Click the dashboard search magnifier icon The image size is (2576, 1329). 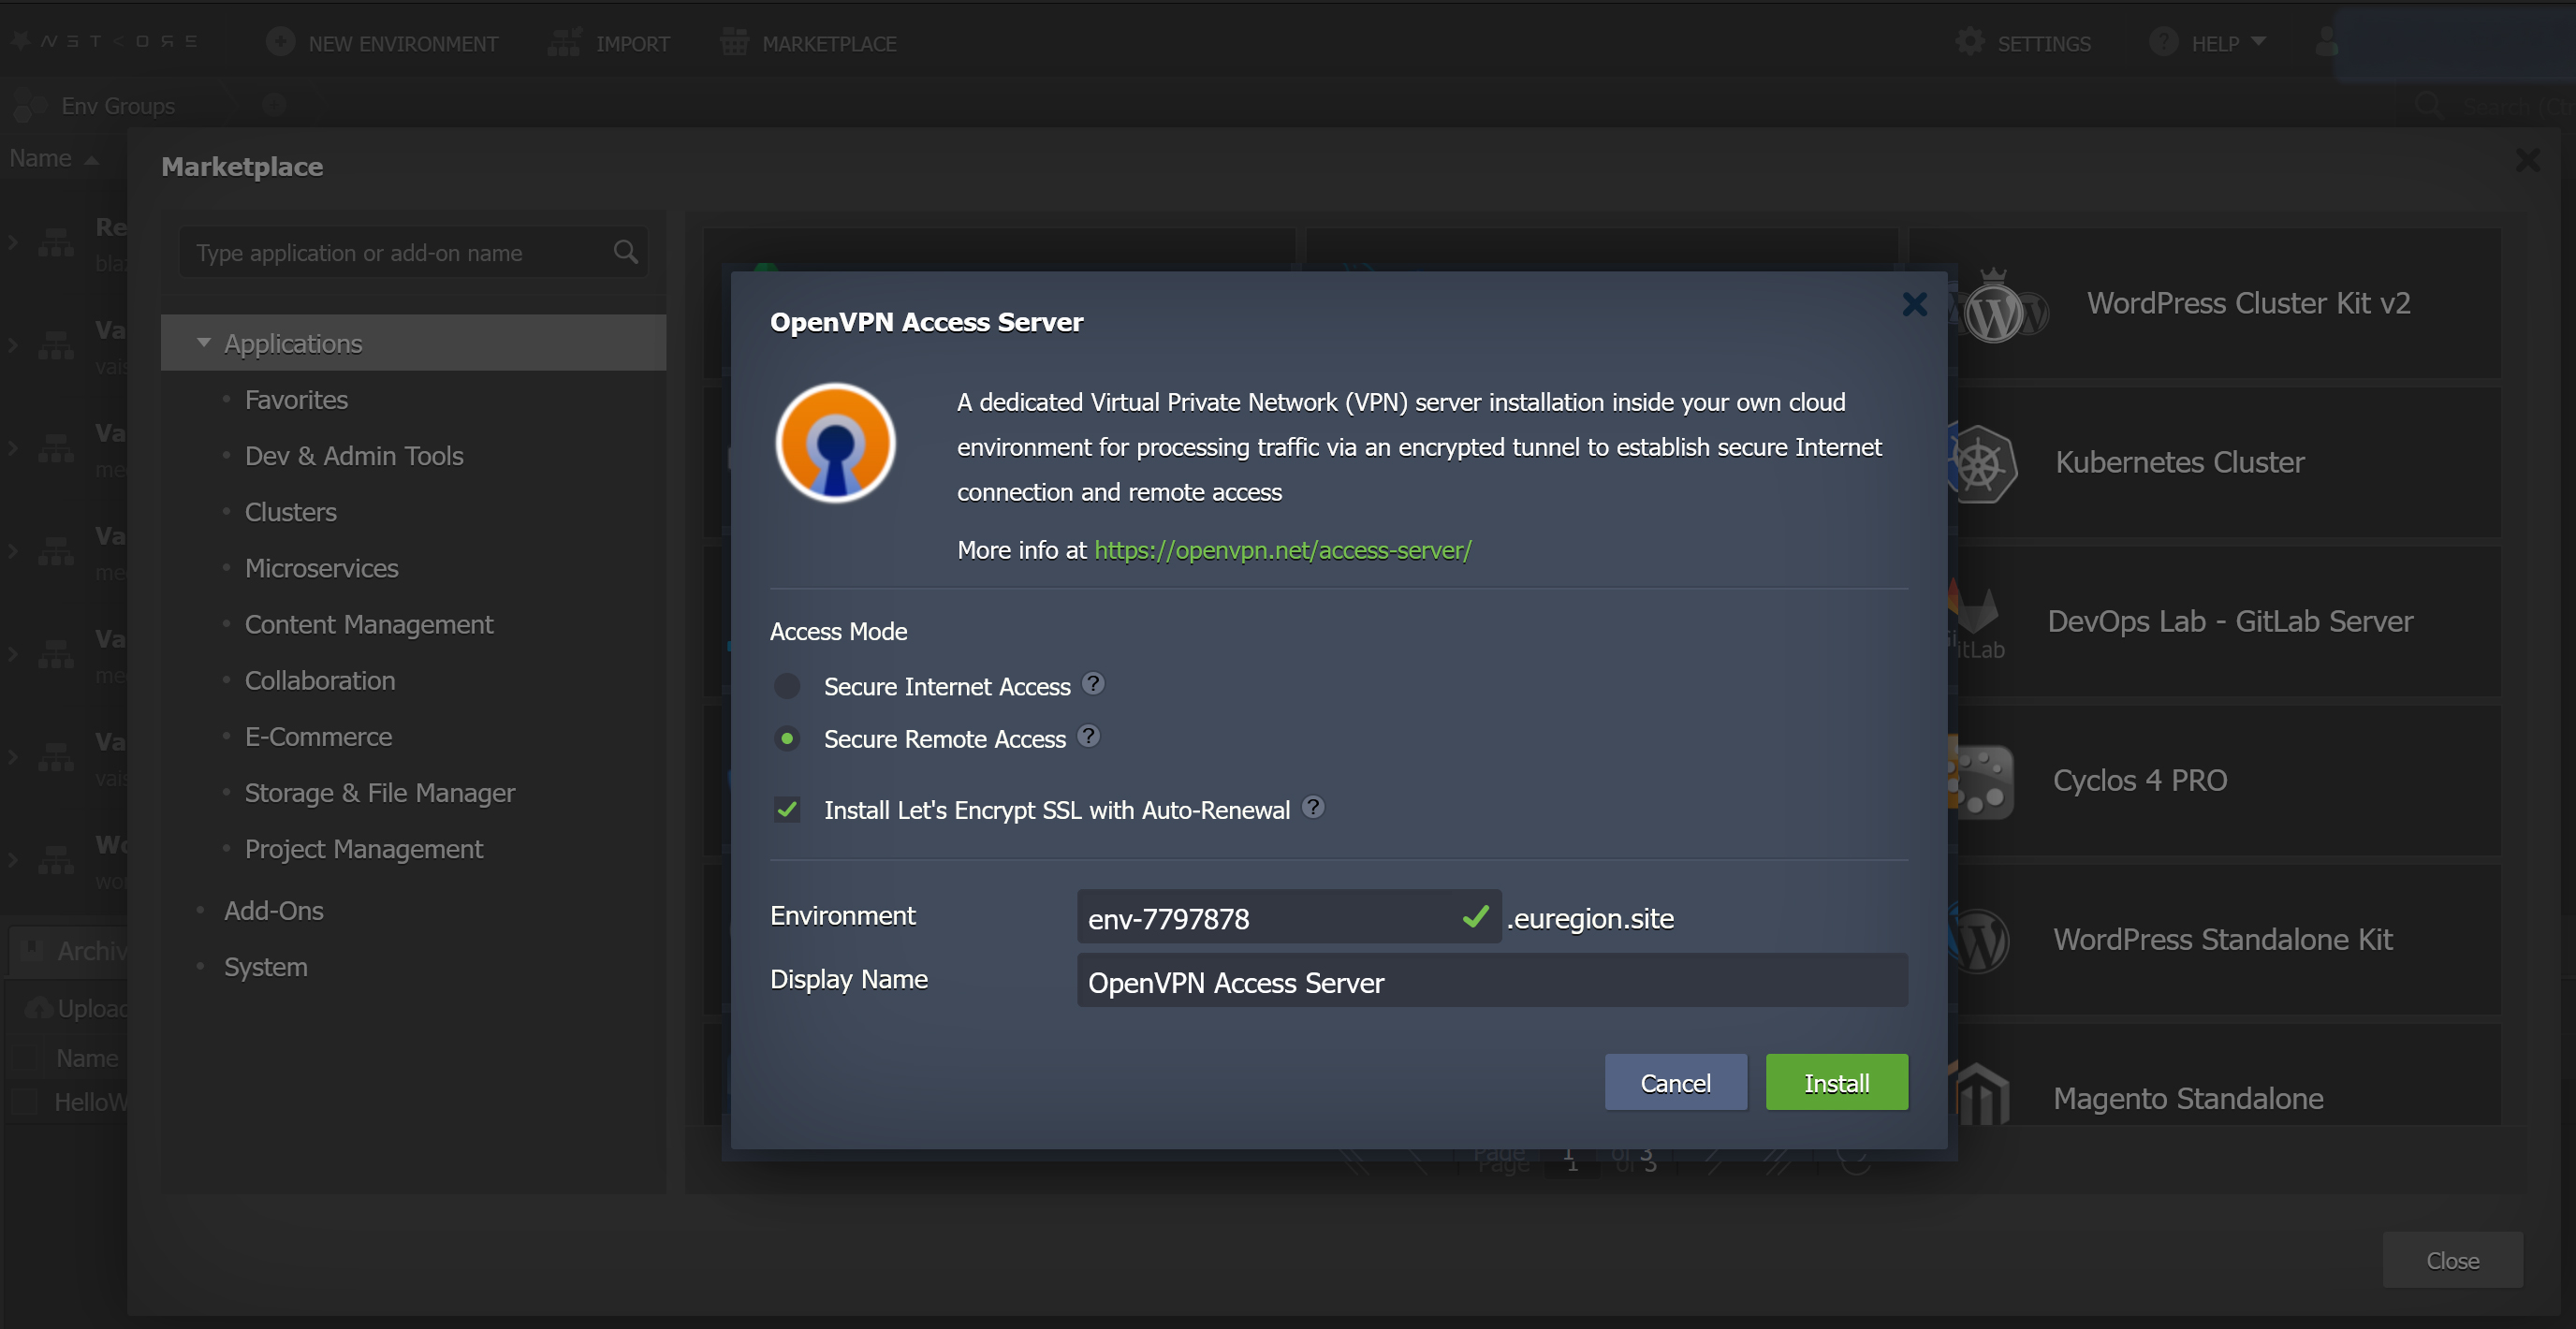[2429, 105]
